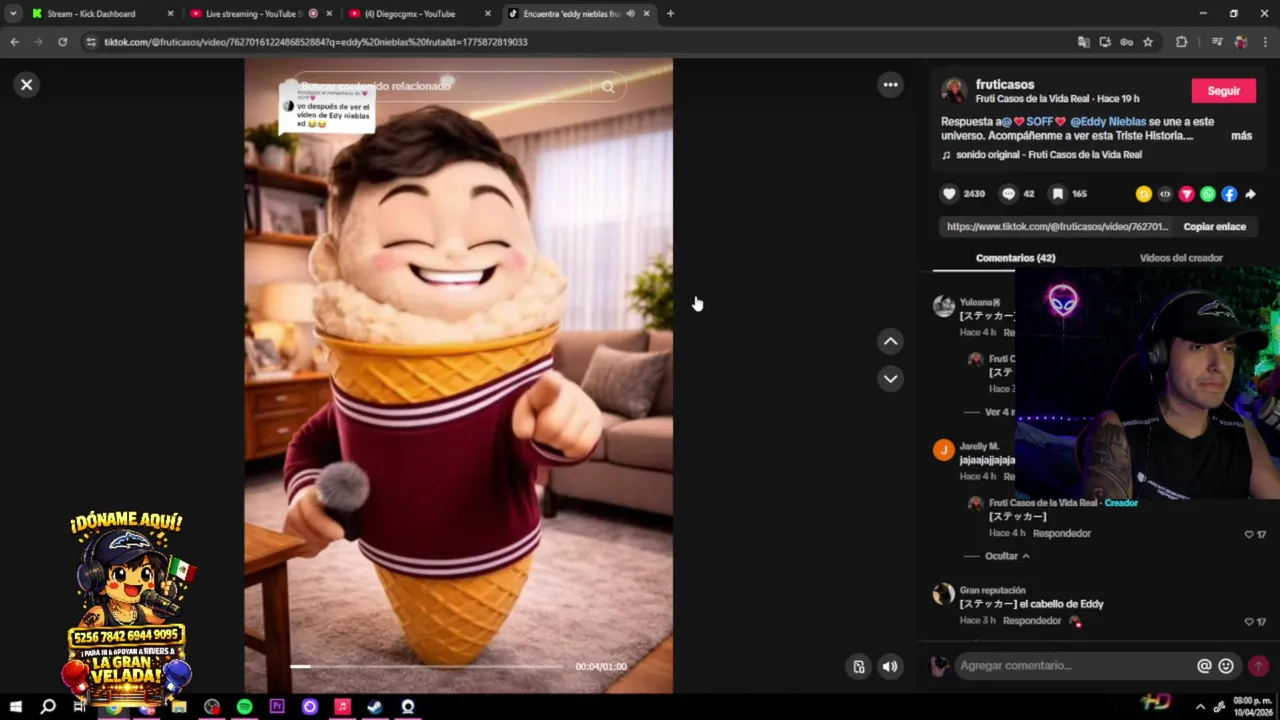Viewport: 1280px width, 720px height.
Task: Show hidden system tray icons
Action: (x=1200, y=707)
